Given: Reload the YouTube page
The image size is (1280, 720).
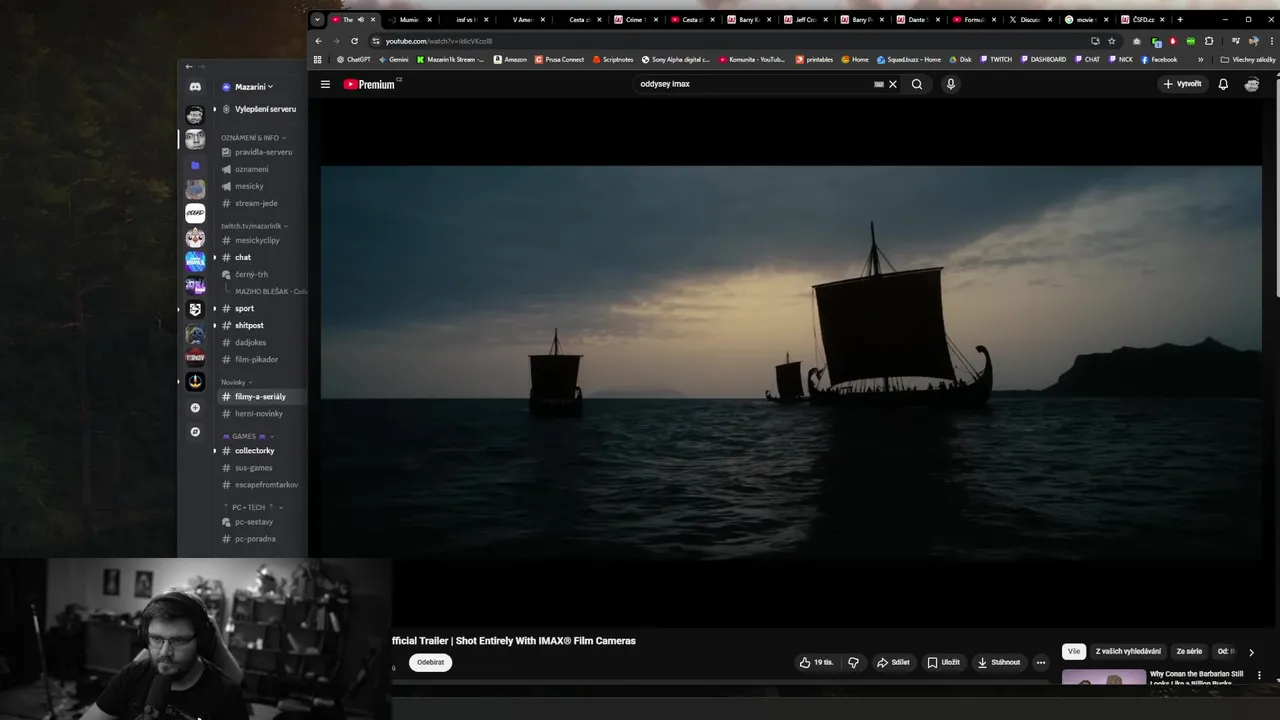Looking at the screenshot, I should (354, 41).
